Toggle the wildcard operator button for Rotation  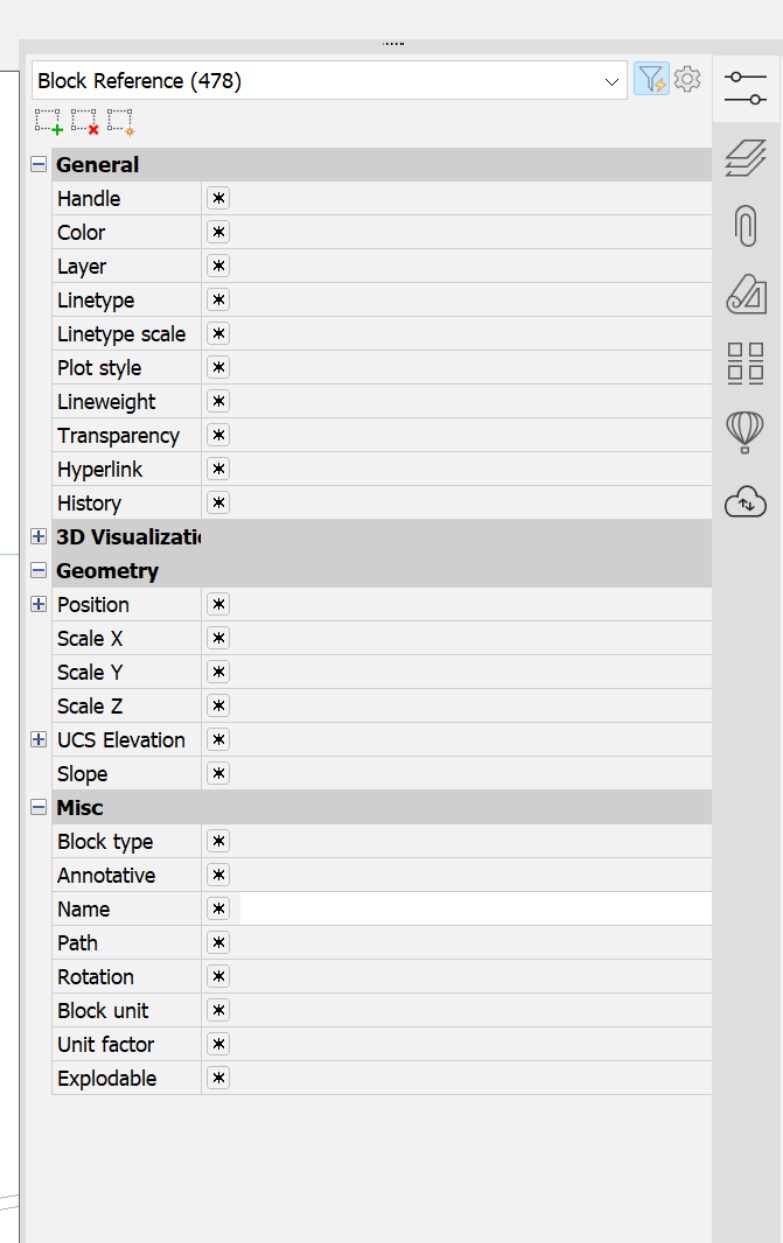pyautogui.click(x=218, y=977)
